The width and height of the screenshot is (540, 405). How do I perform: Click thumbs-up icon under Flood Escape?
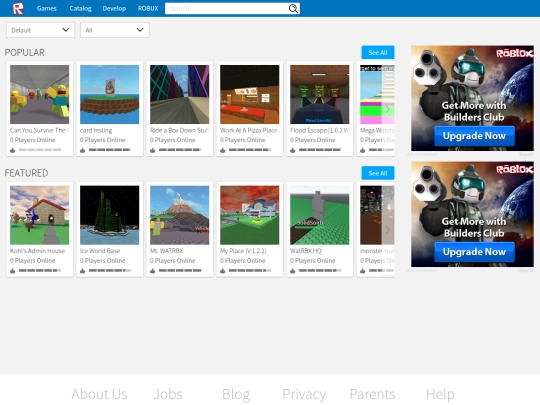pos(293,150)
